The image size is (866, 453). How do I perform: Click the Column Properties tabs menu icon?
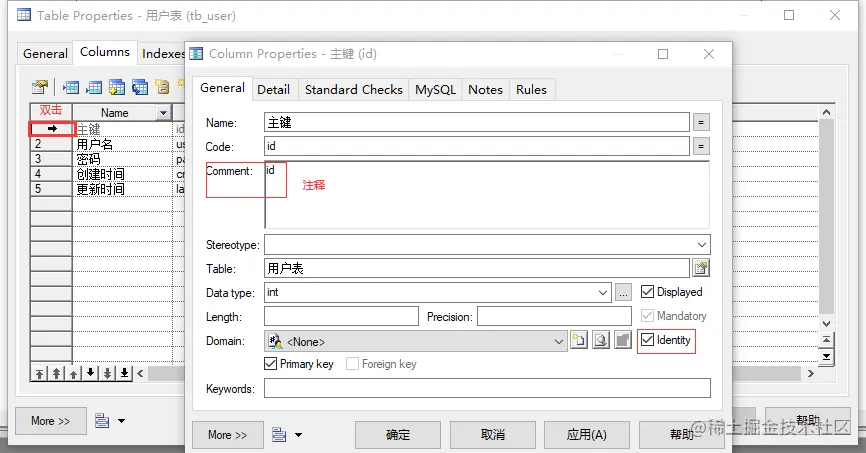(x=279, y=435)
